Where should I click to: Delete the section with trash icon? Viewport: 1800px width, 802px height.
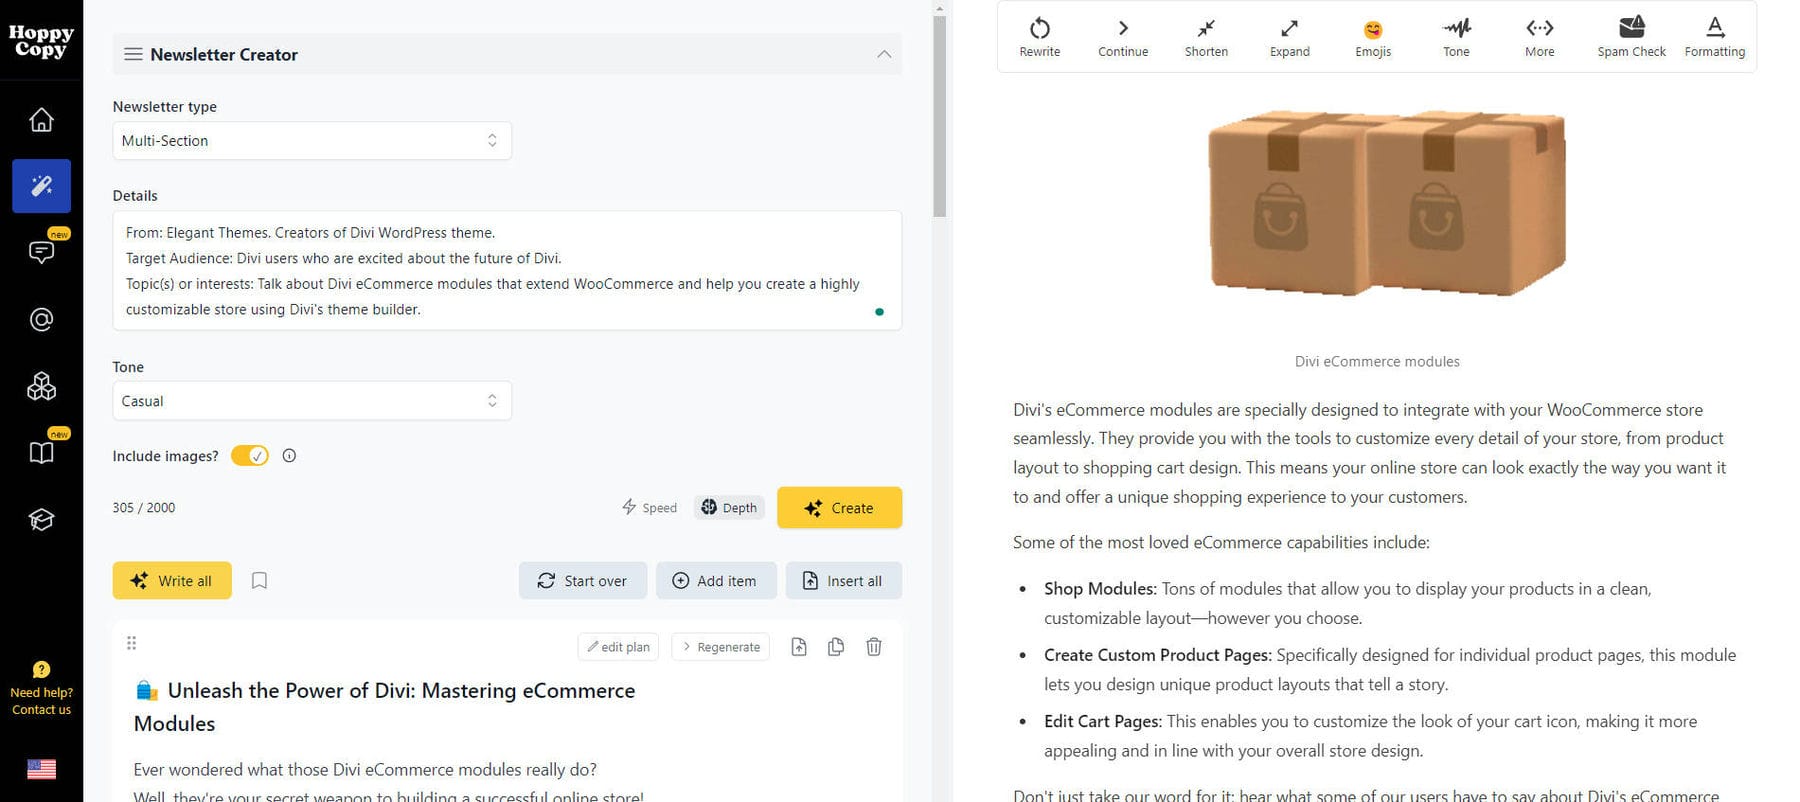[x=874, y=647]
